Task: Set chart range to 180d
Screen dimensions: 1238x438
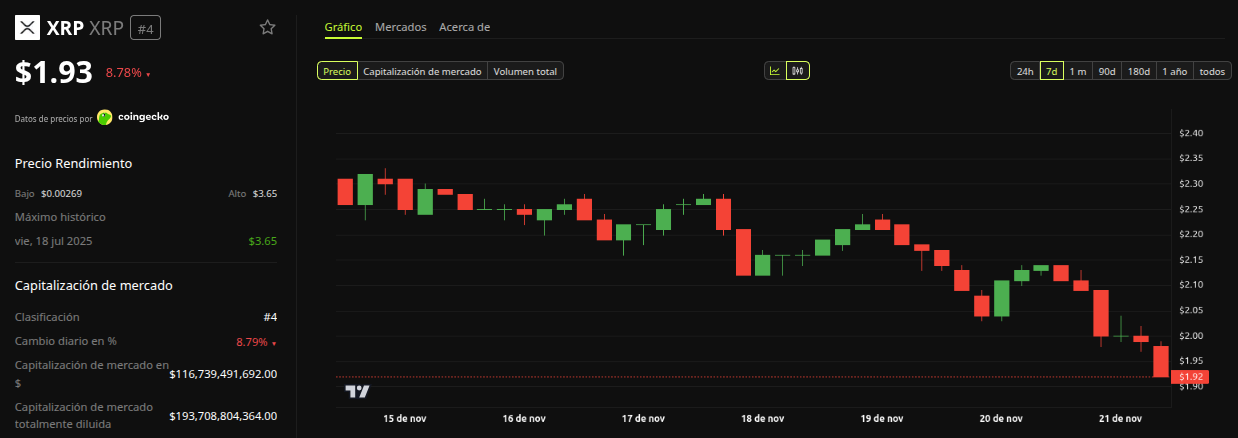Action: pyautogui.click(x=1139, y=71)
